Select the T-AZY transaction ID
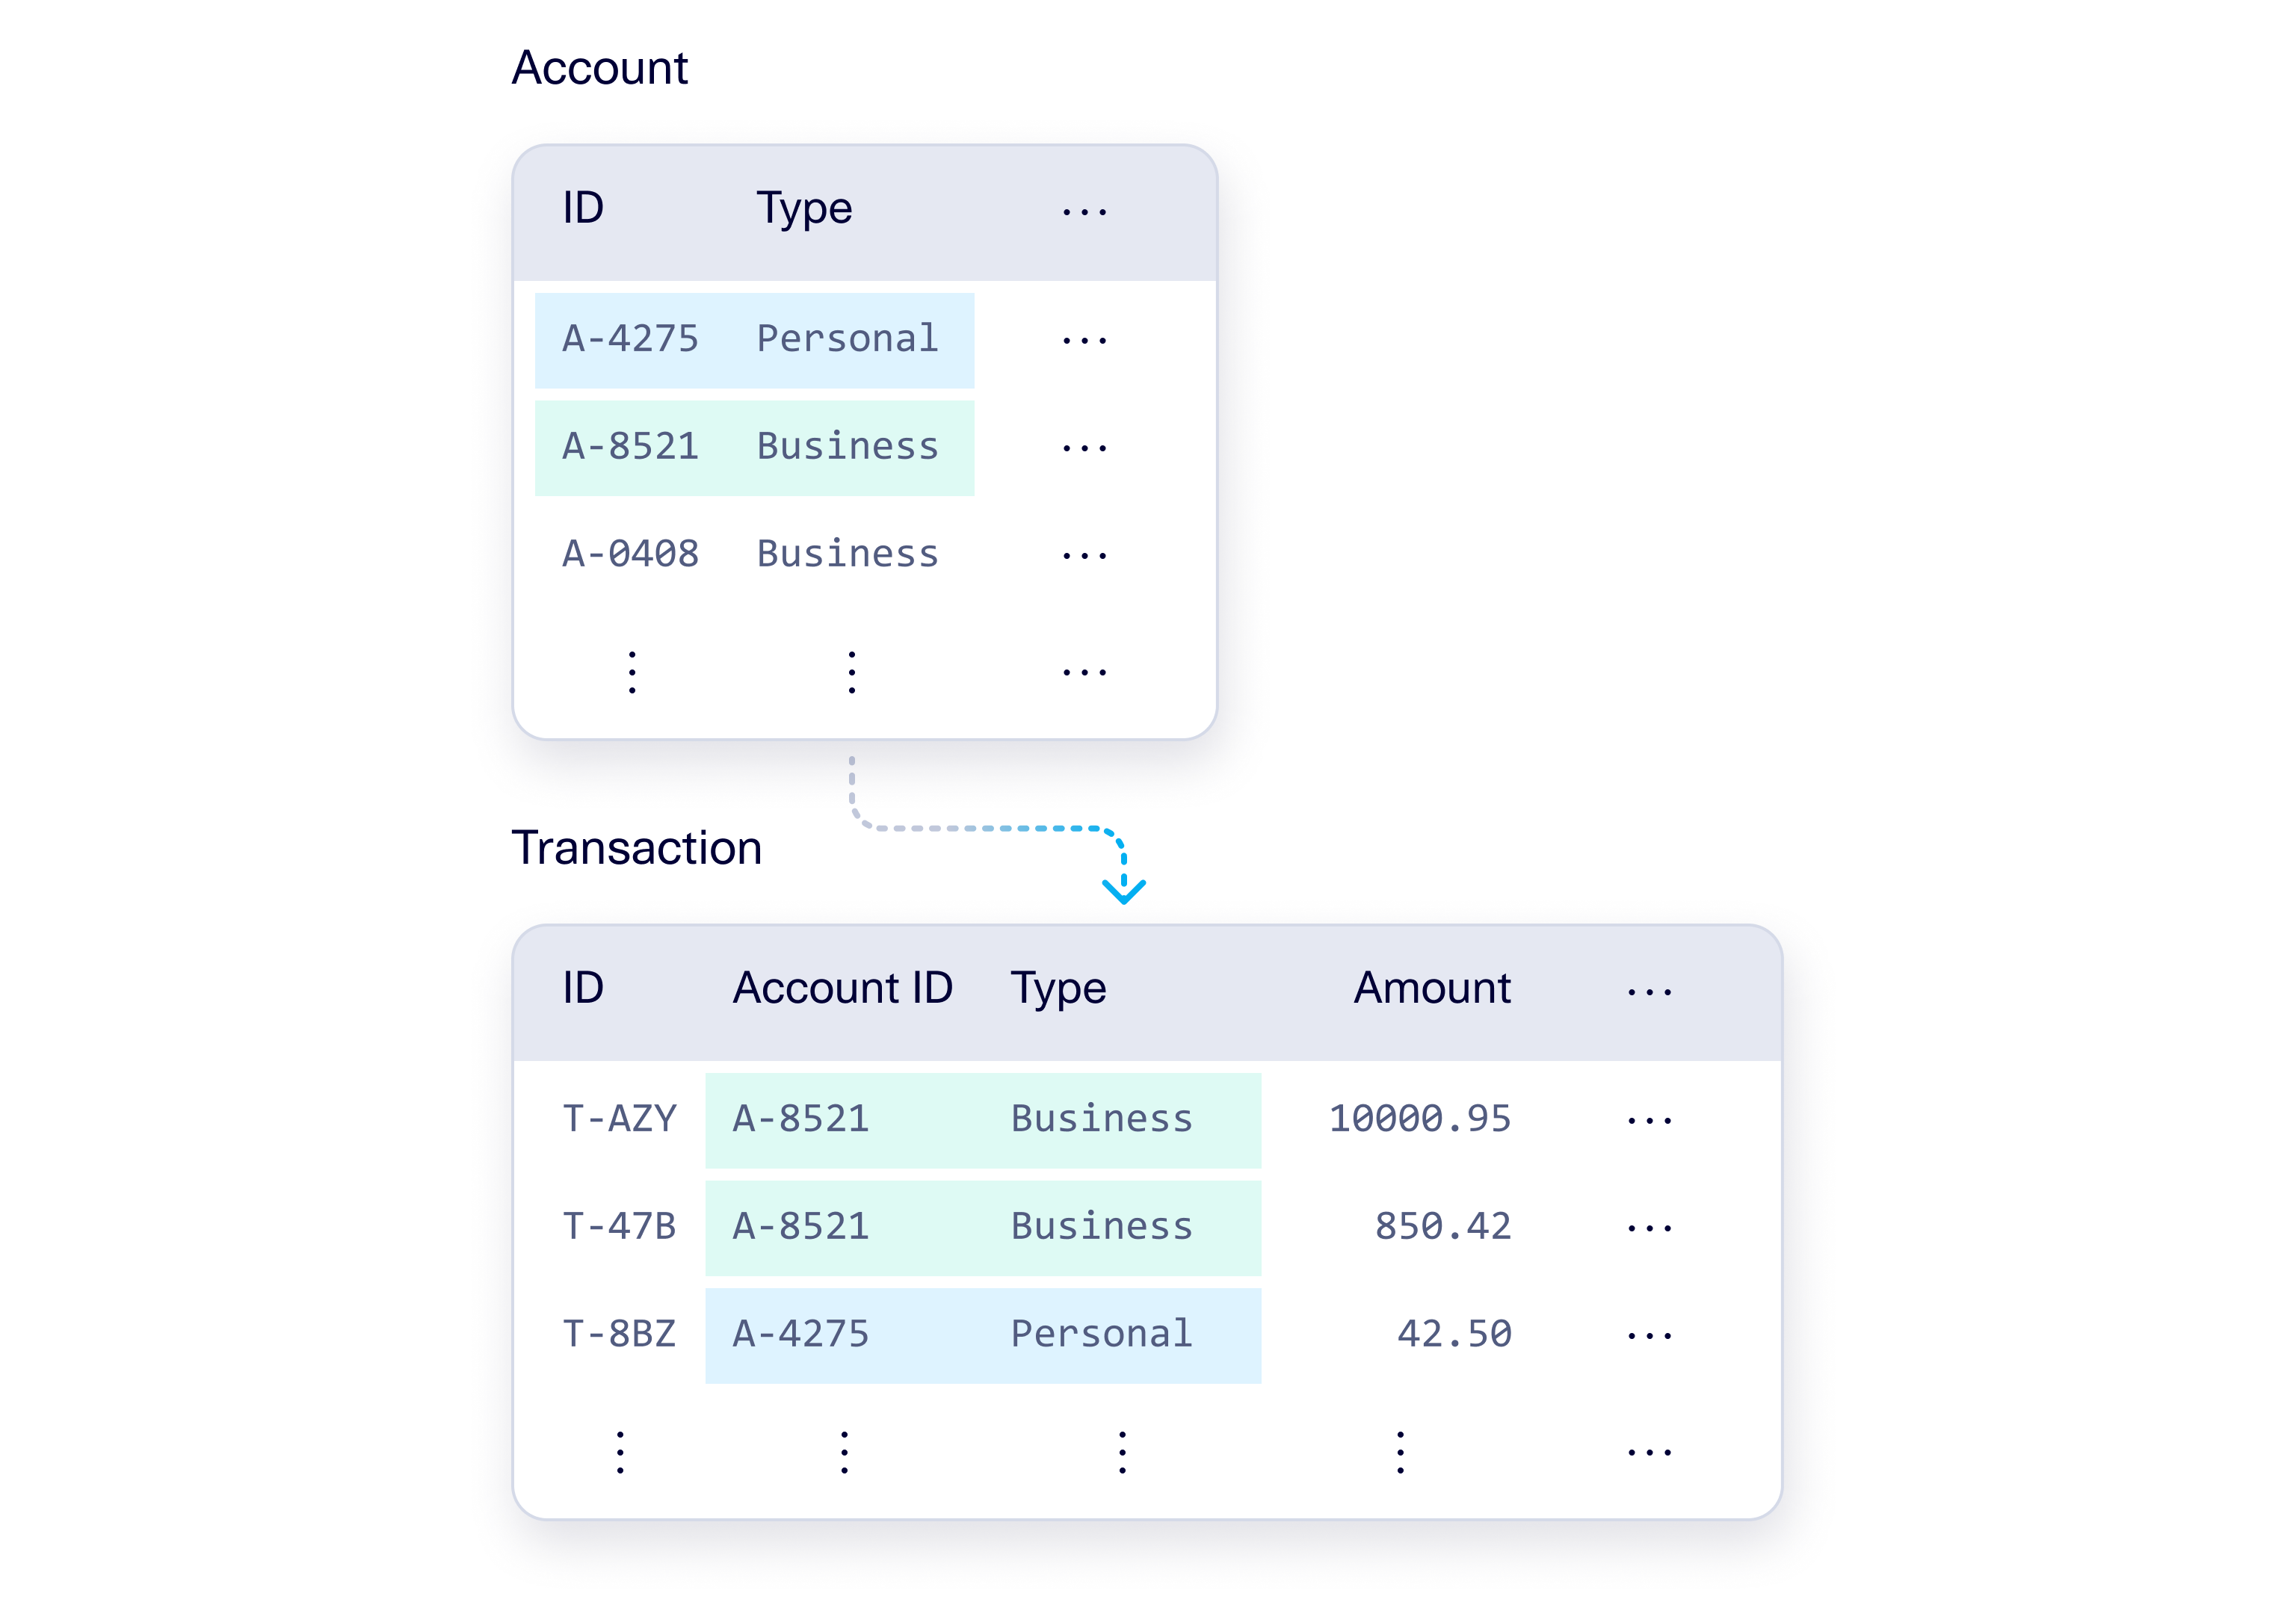The width and height of the screenshot is (2296, 1599). pos(619,1119)
